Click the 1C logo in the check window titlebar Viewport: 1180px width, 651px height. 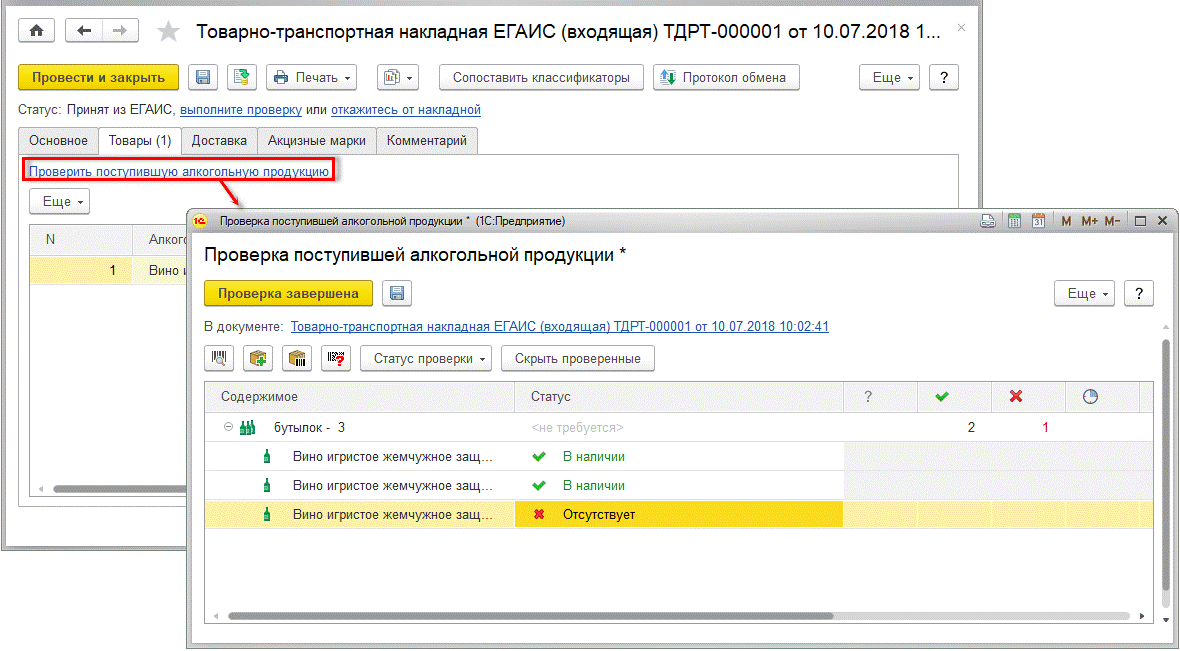[x=200, y=221]
